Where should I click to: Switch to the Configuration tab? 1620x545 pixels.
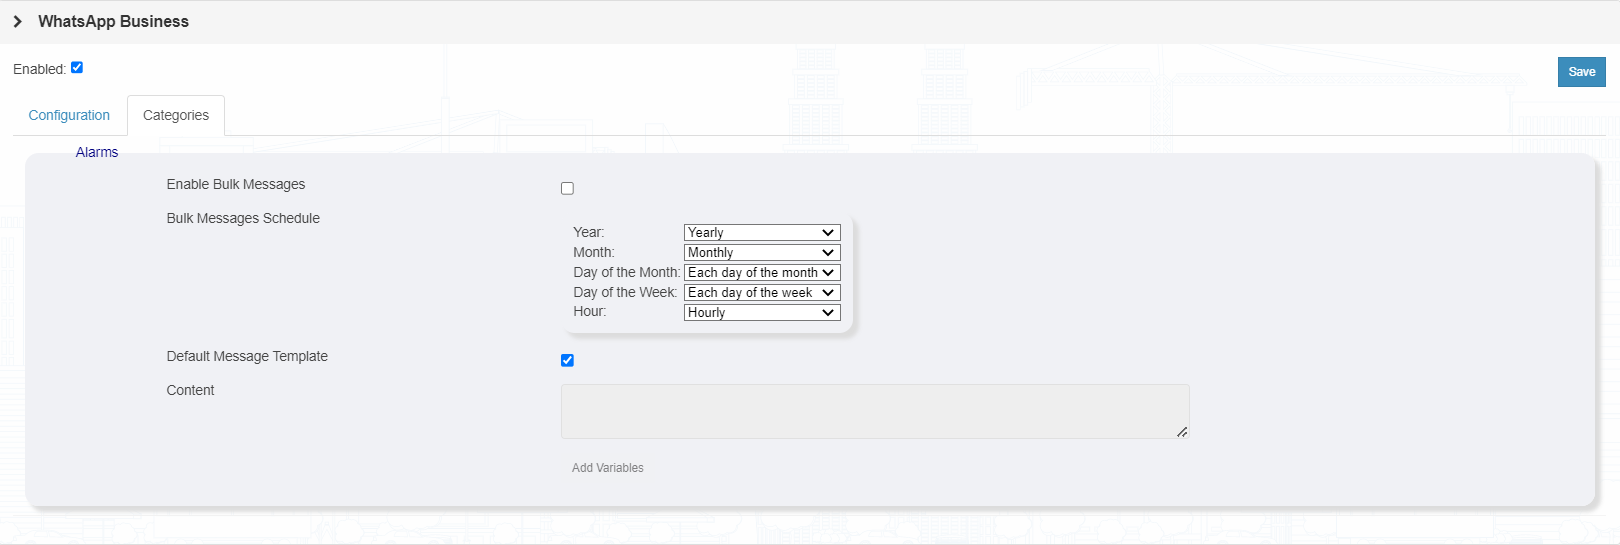pos(69,115)
